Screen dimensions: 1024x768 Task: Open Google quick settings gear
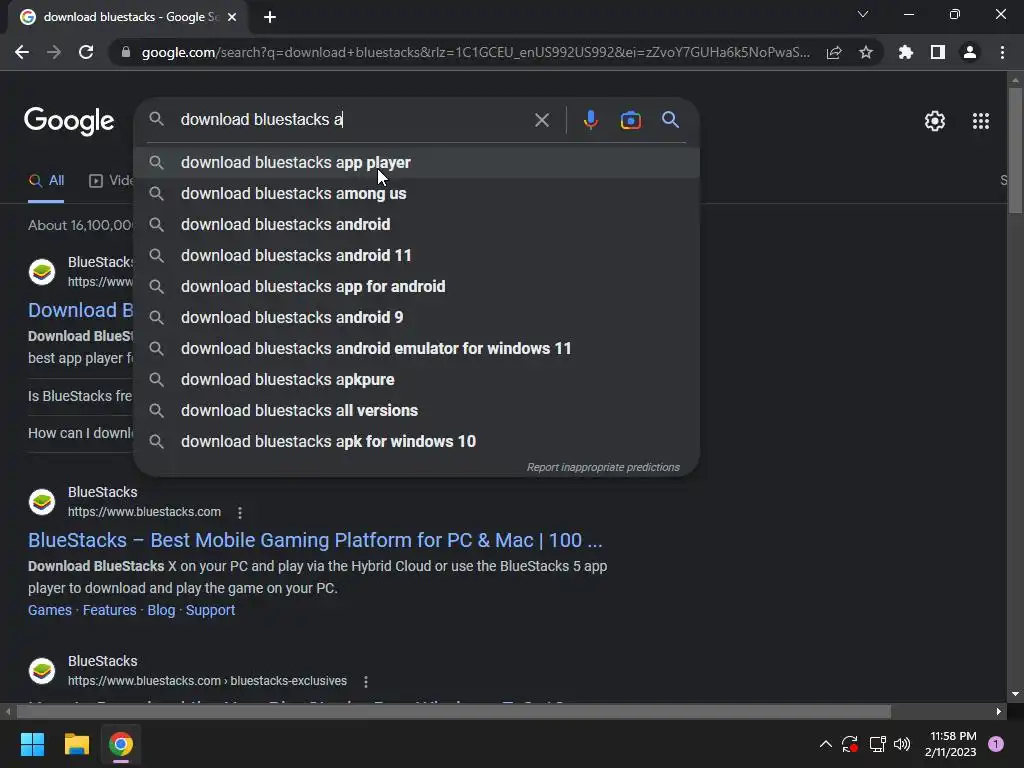point(935,121)
